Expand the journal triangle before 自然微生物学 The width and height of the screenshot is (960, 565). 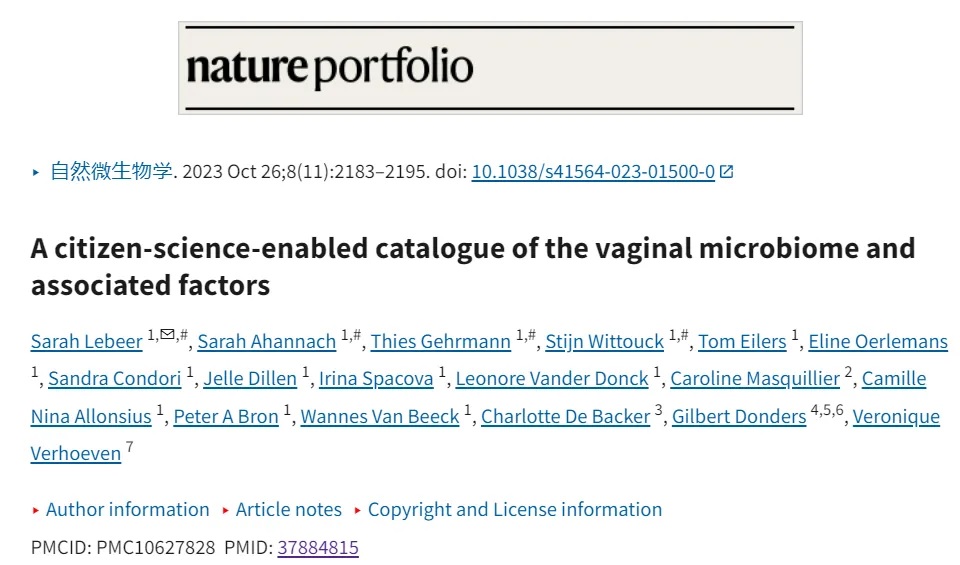tap(36, 173)
